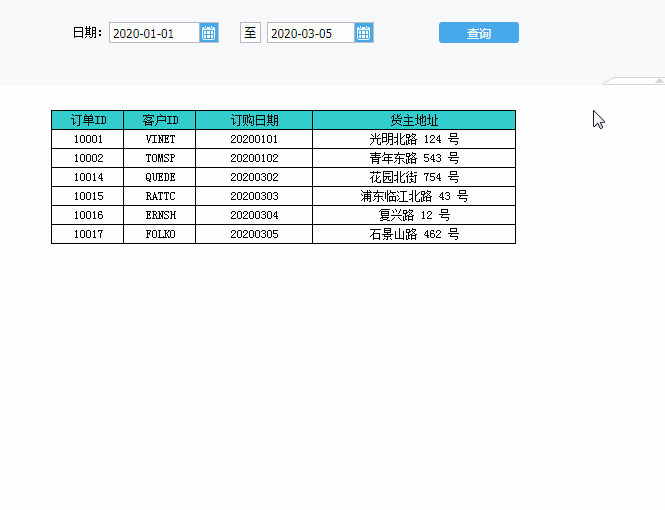Click the 订购日期 column header
665x510 pixels.
(x=254, y=120)
